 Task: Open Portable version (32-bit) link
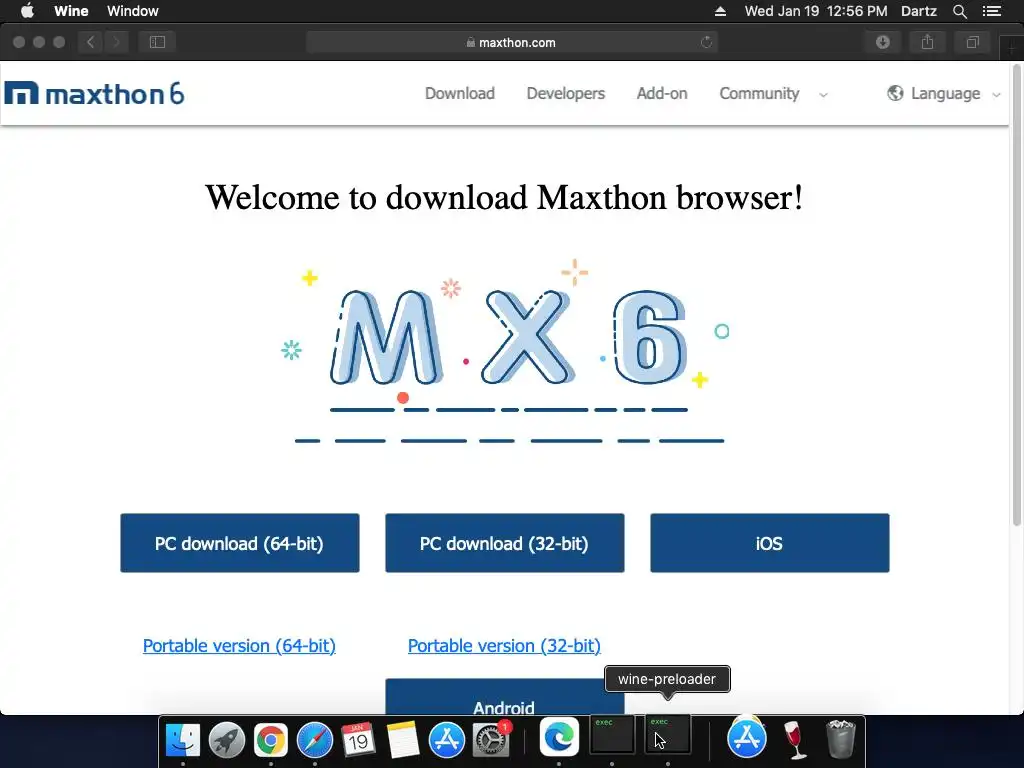[504, 646]
